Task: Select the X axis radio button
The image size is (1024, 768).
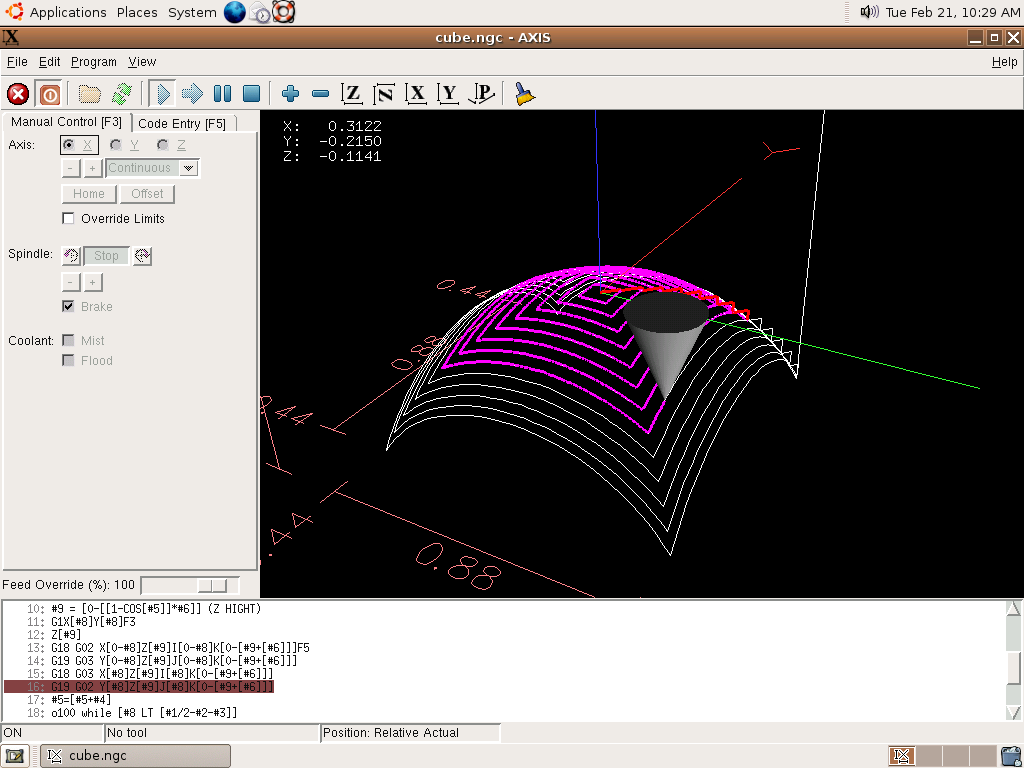Action: (69, 145)
